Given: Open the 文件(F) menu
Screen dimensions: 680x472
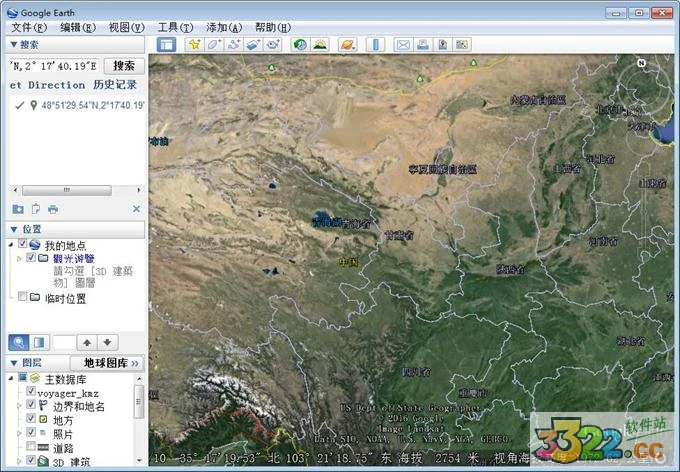Looking at the screenshot, I should pos(29,27).
